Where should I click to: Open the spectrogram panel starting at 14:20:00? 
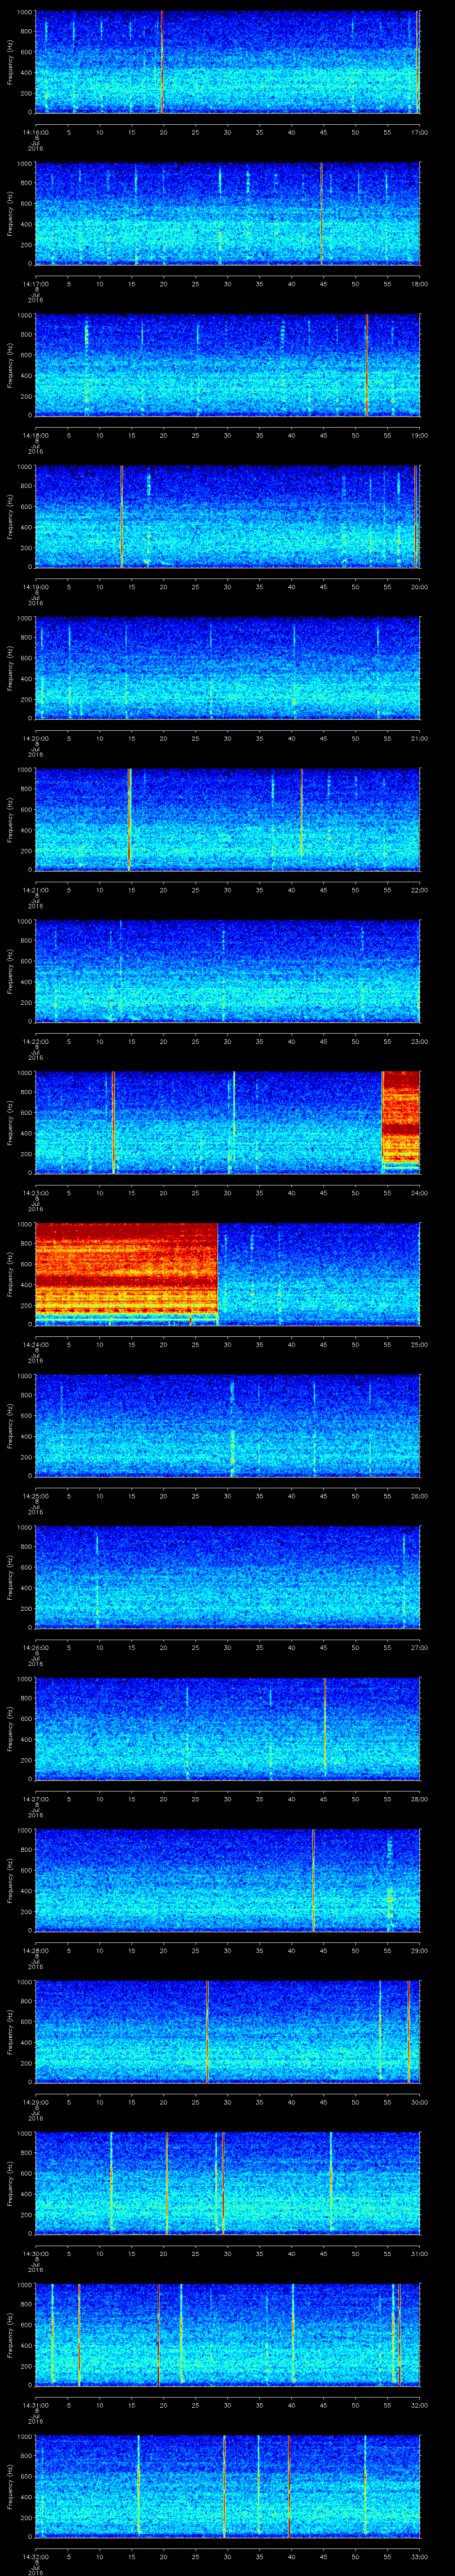point(228,669)
